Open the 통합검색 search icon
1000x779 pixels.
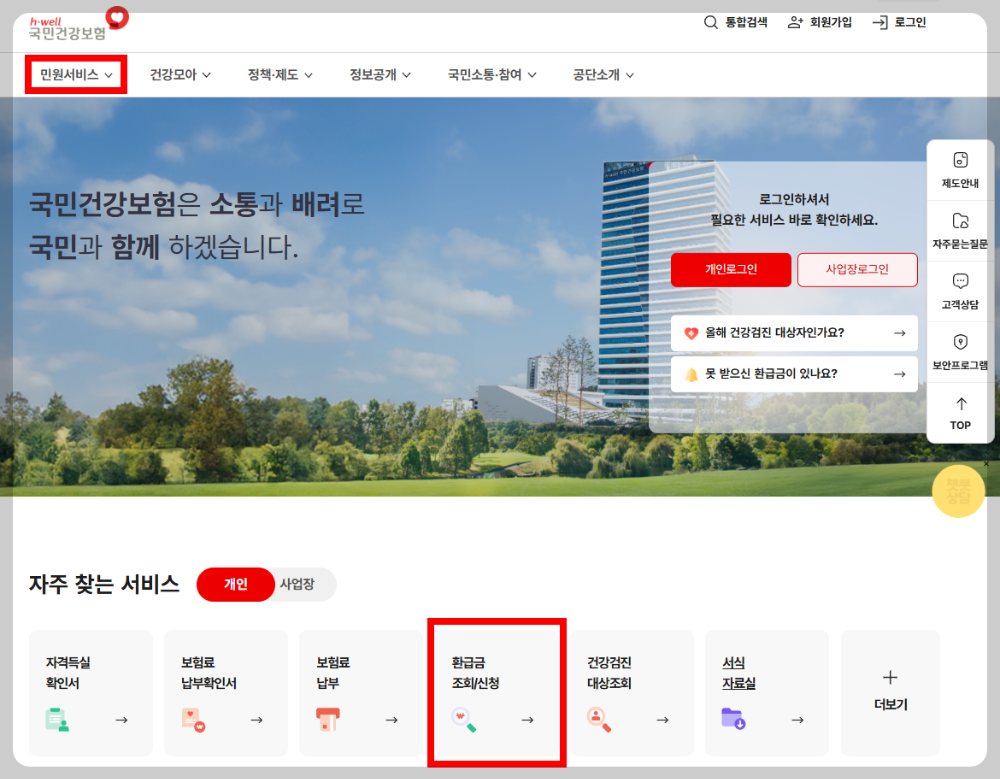710,22
